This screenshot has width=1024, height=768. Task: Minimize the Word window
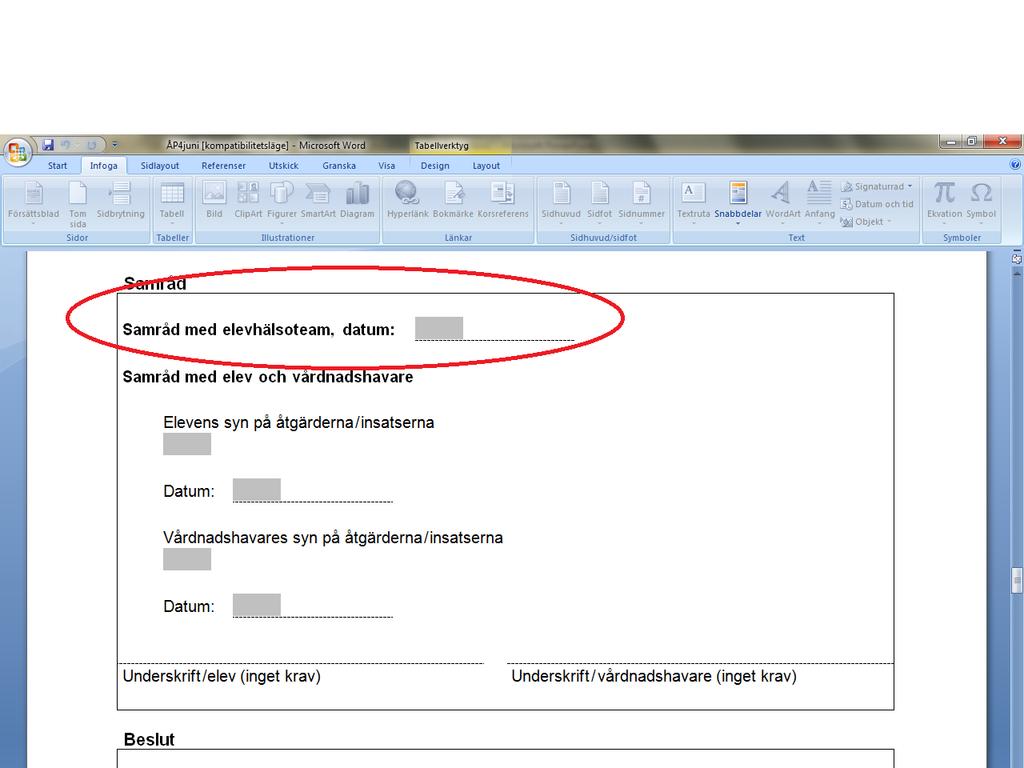tap(951, 142)
